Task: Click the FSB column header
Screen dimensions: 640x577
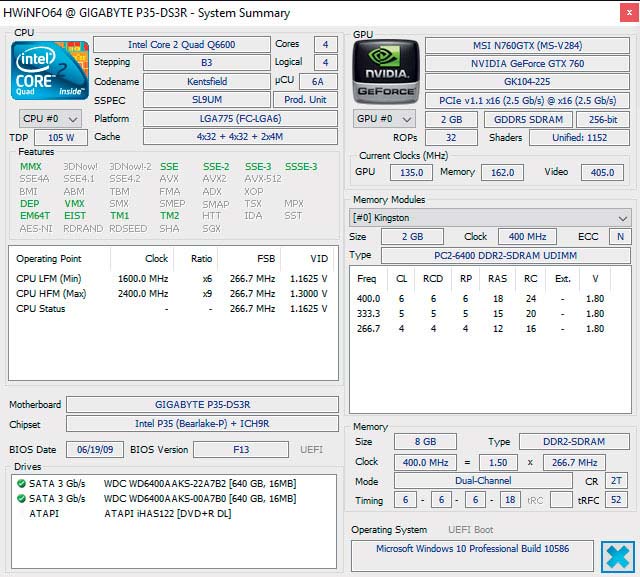Action: point(250,259)
